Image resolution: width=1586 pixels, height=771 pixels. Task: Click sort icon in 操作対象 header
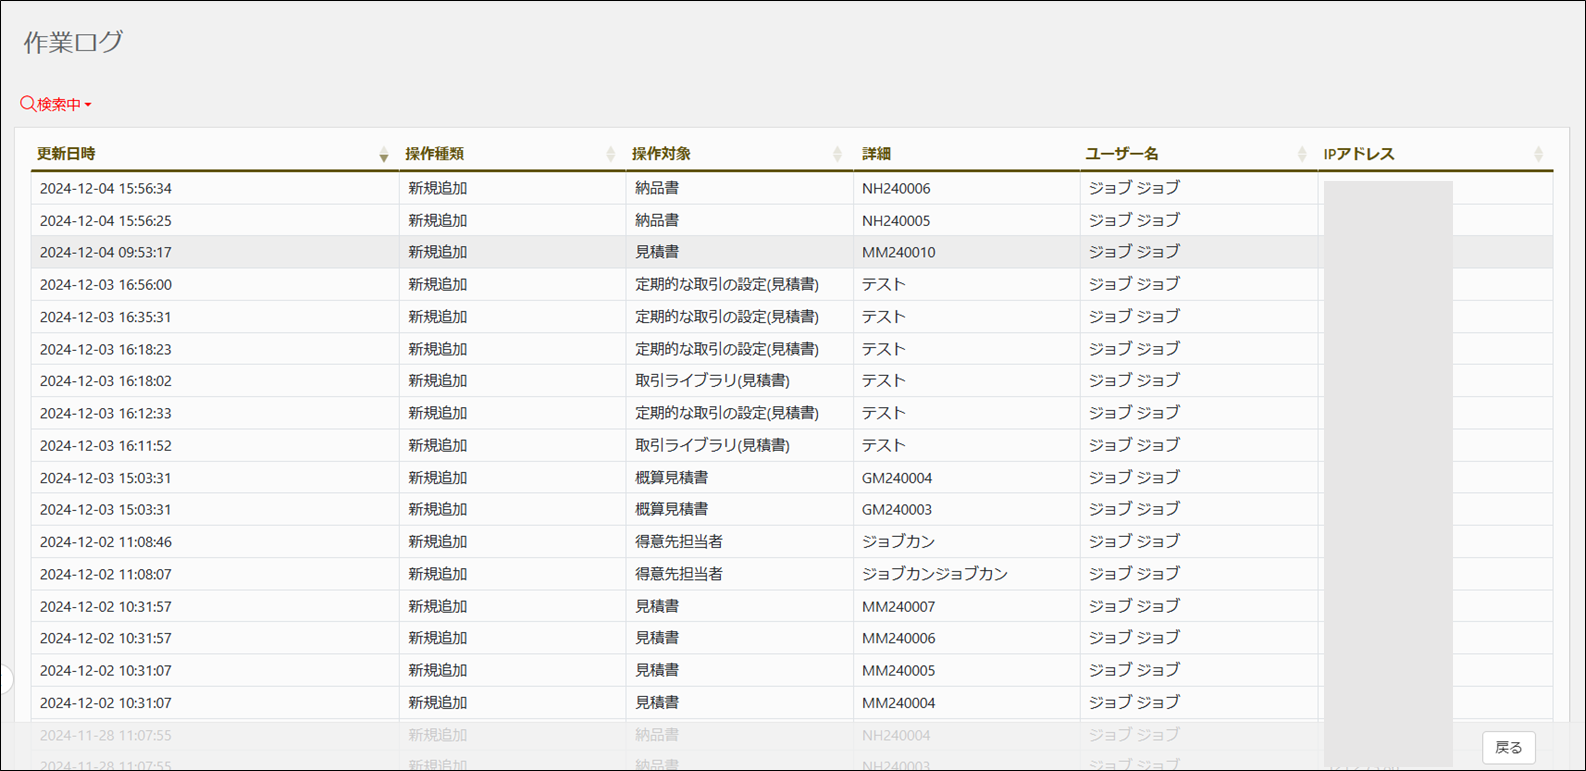pyautogui.click(x=837, y=154)
